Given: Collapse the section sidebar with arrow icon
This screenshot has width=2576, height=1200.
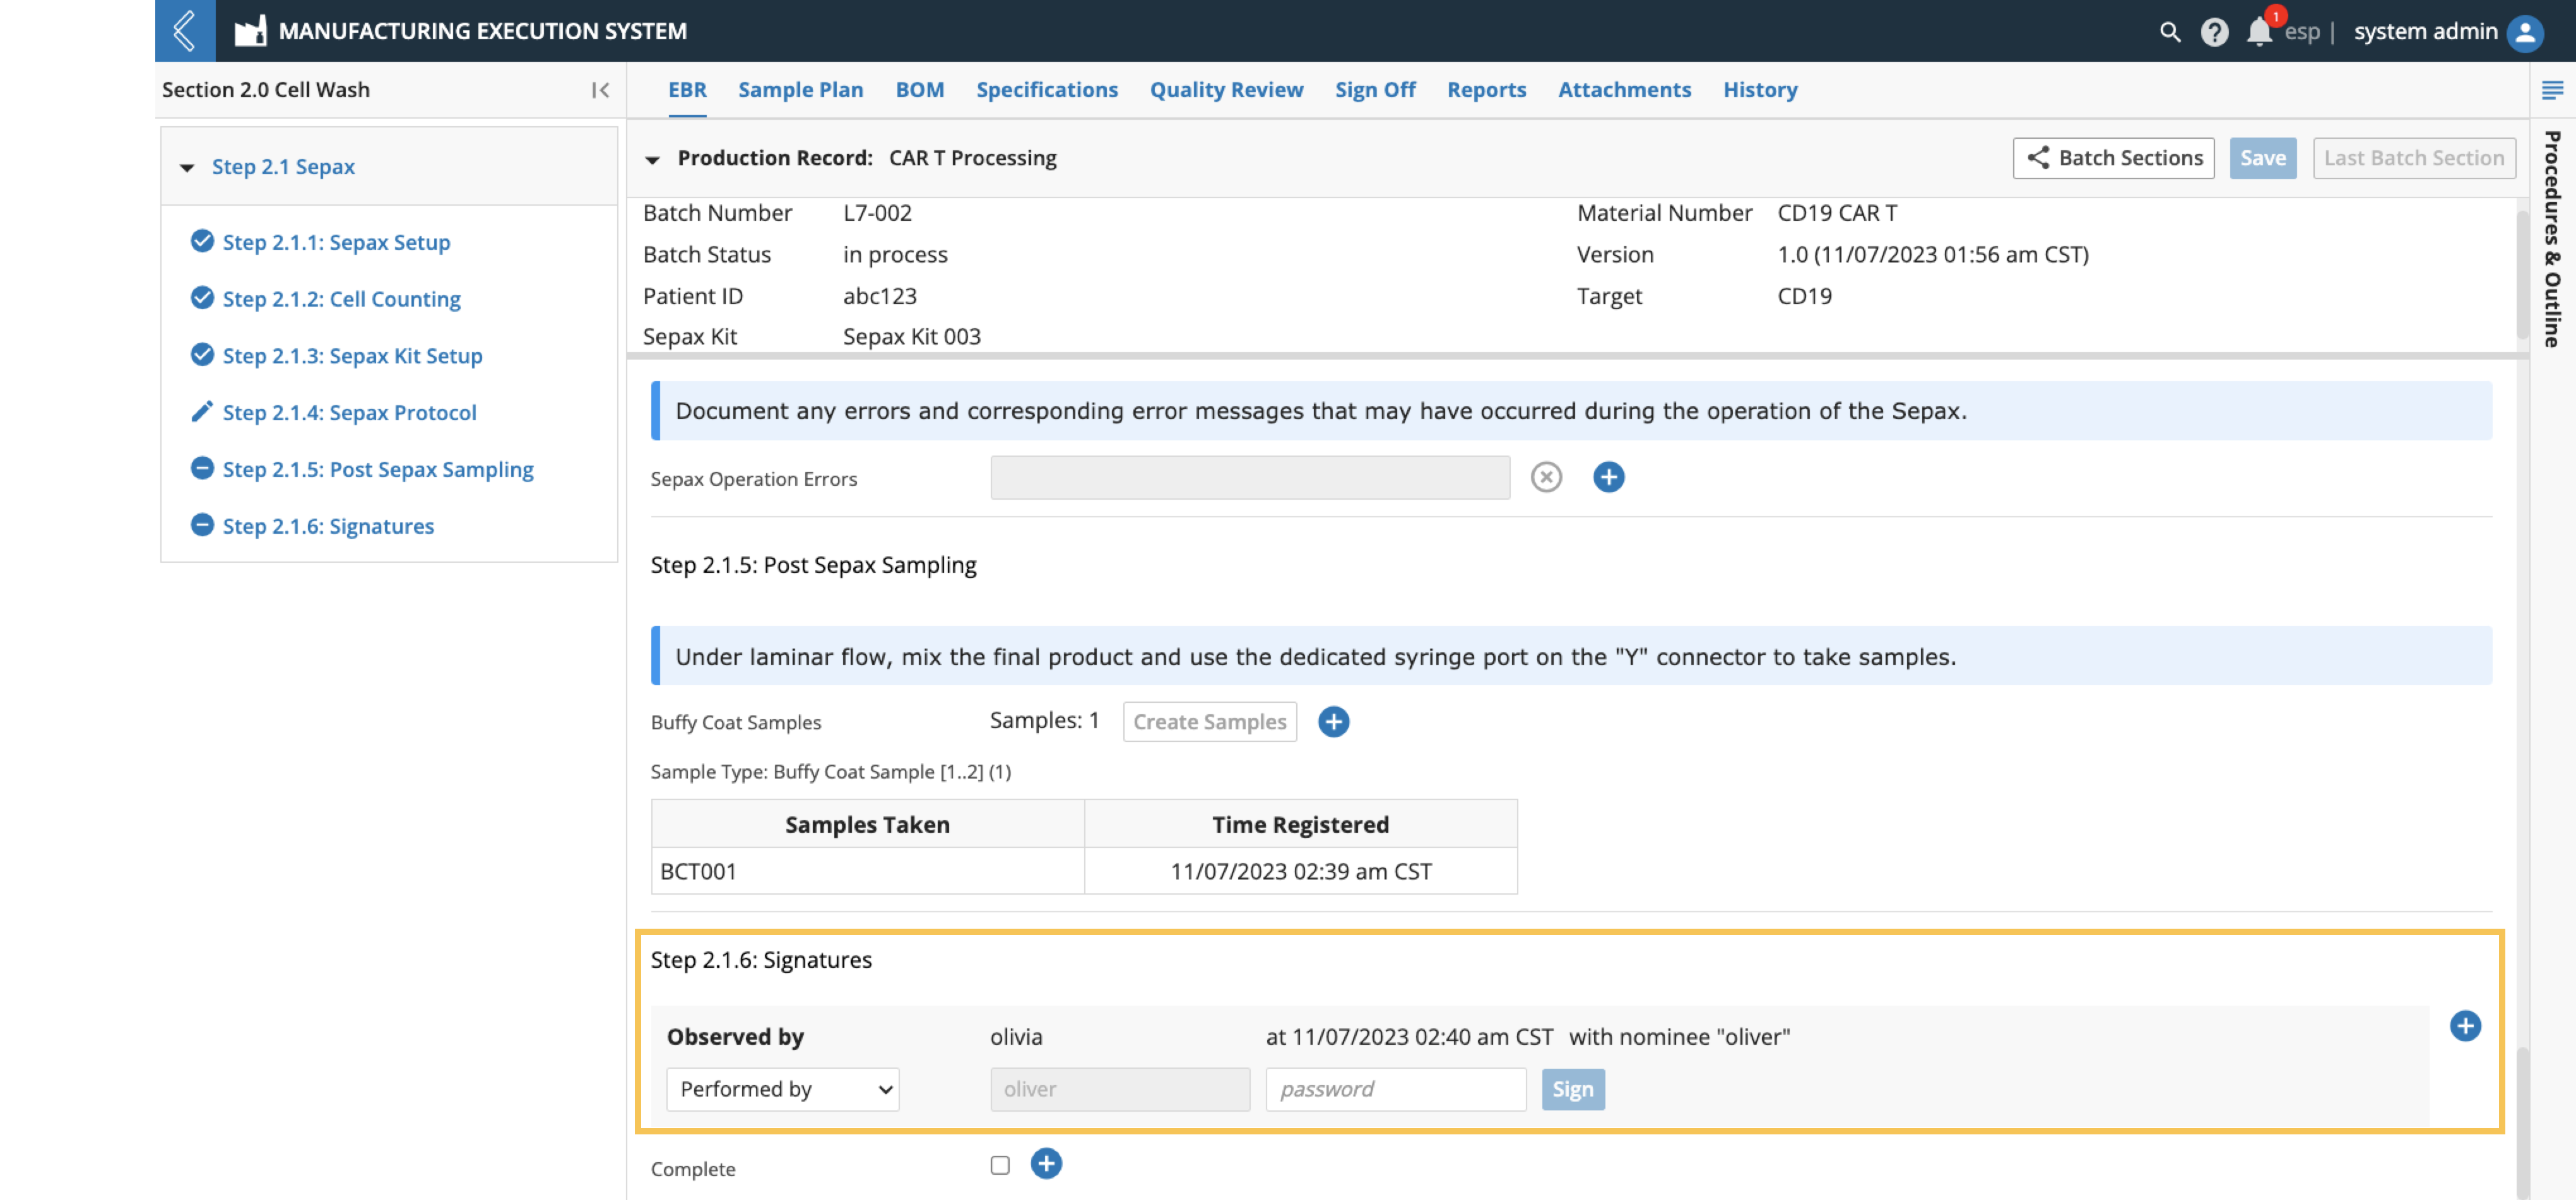Looking at the screenshot, I should (600, 90).
